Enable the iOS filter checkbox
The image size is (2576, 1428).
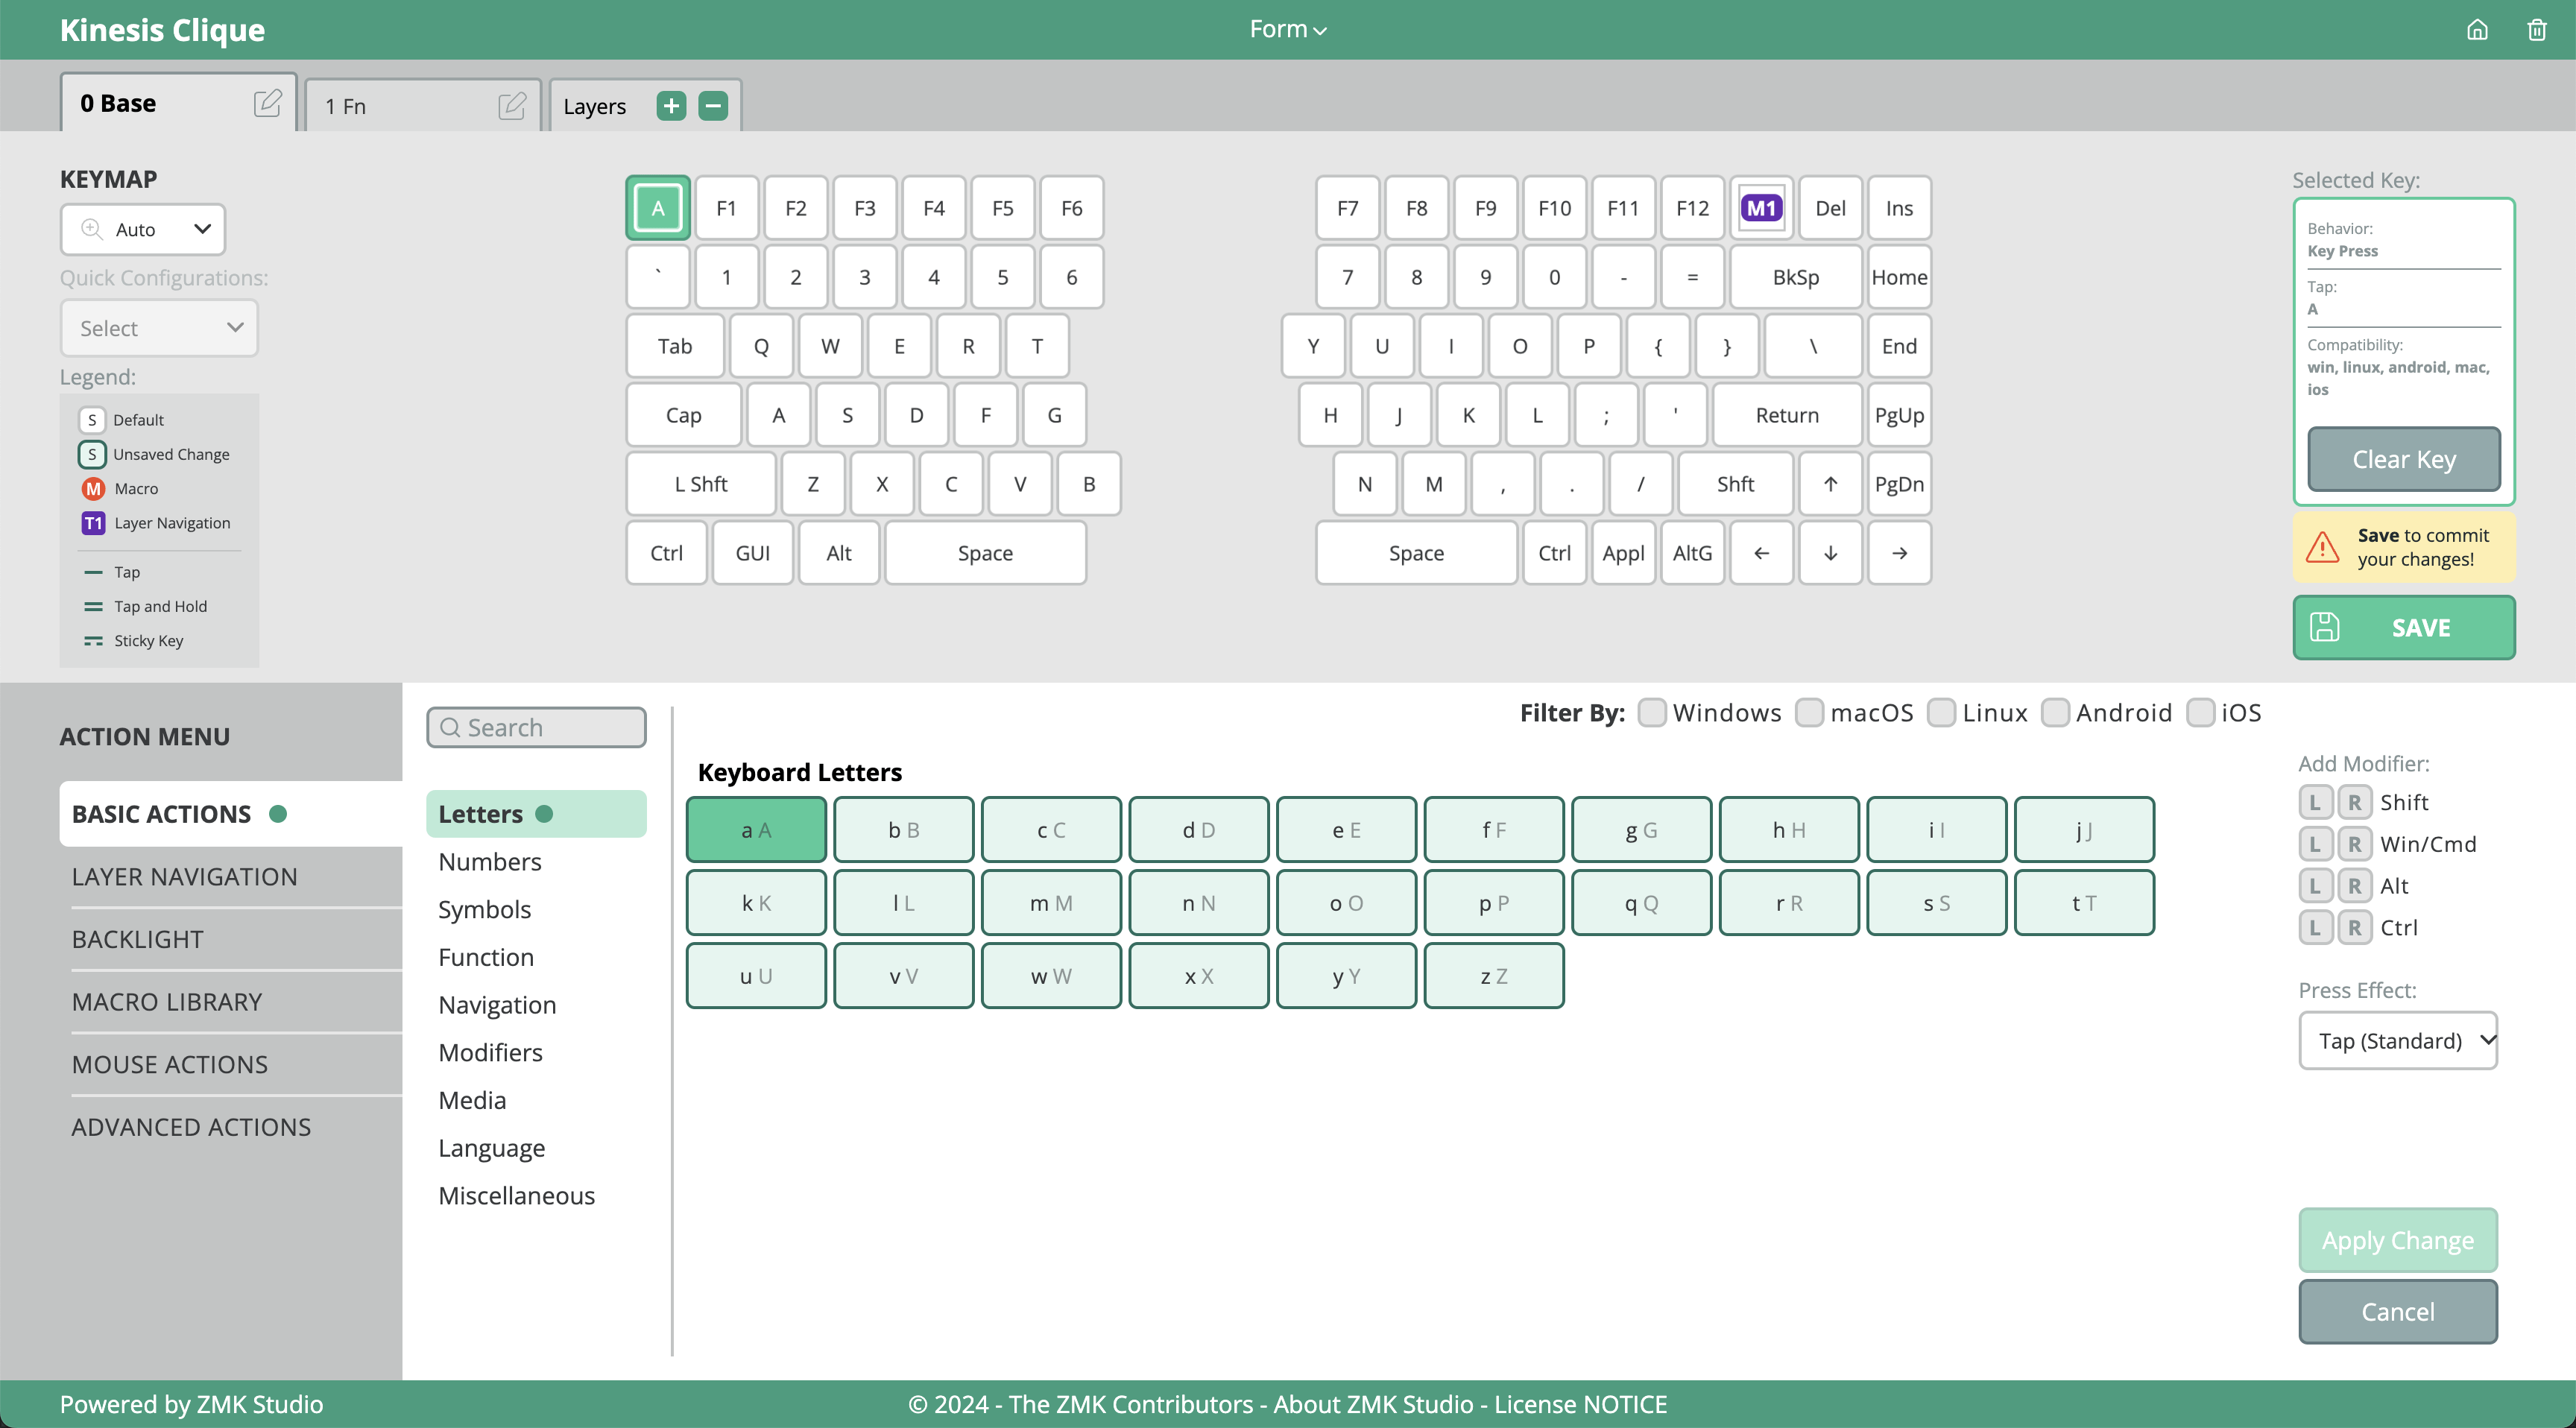[x=2200, y=712]
